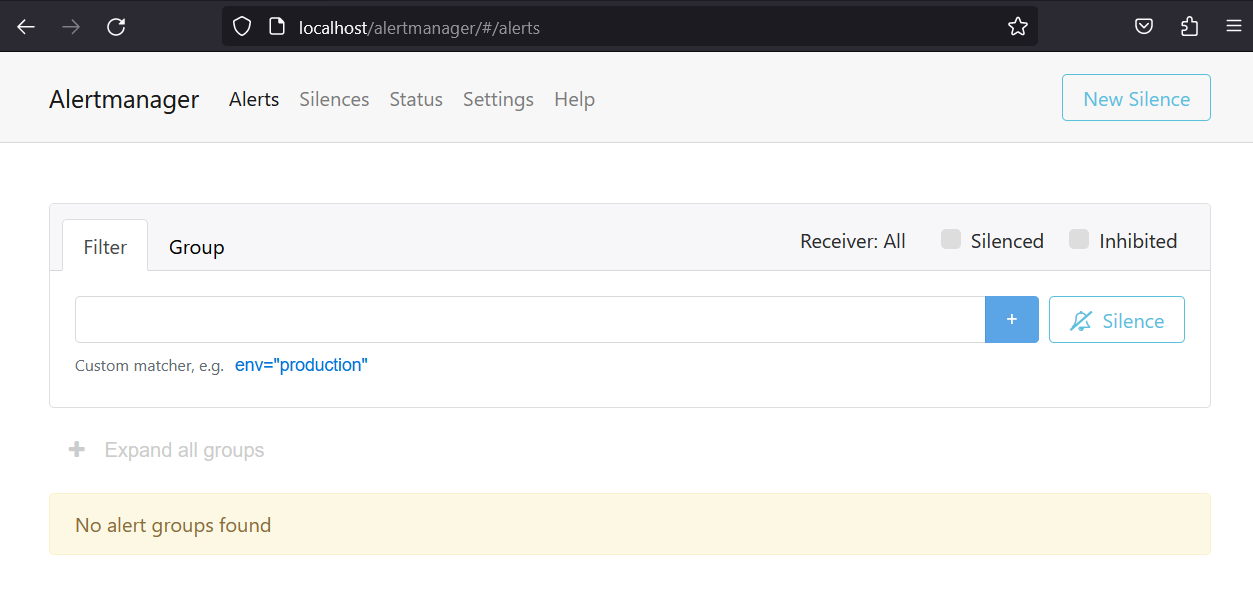
Task: Focus the custom matcher filter input
Action: click(x=530, y=319)
